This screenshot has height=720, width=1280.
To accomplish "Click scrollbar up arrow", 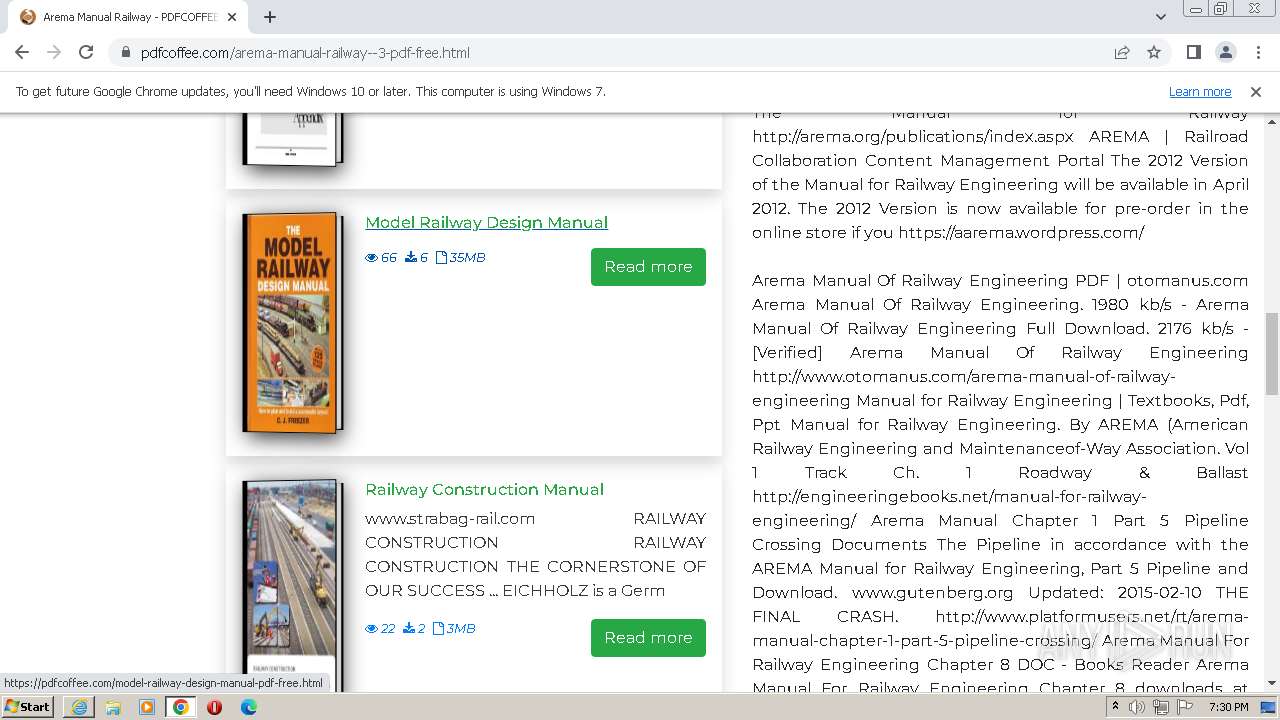I will (1272, 121).
